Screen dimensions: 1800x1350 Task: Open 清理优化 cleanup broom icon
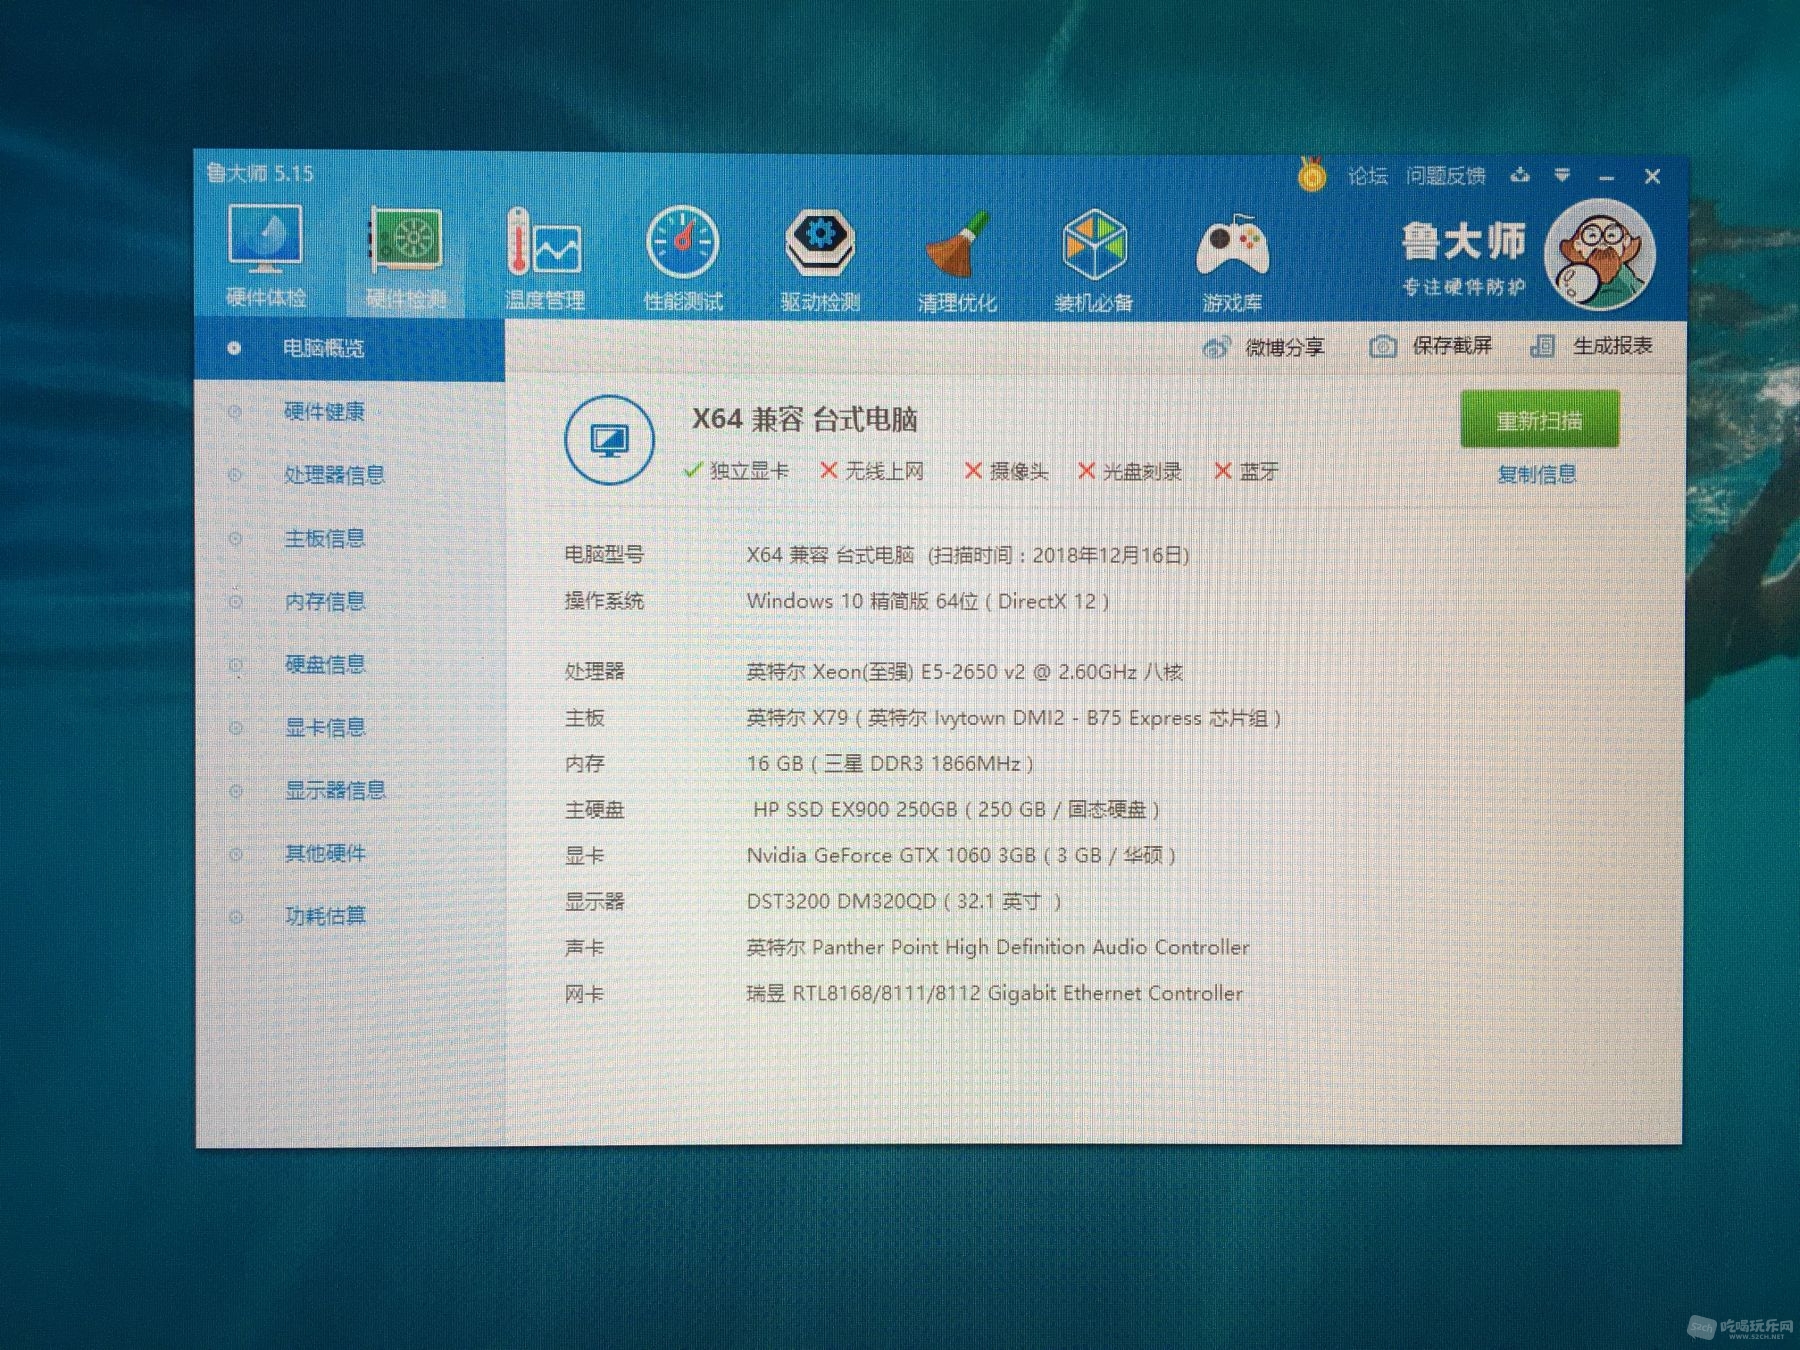[x=957, y=260]
